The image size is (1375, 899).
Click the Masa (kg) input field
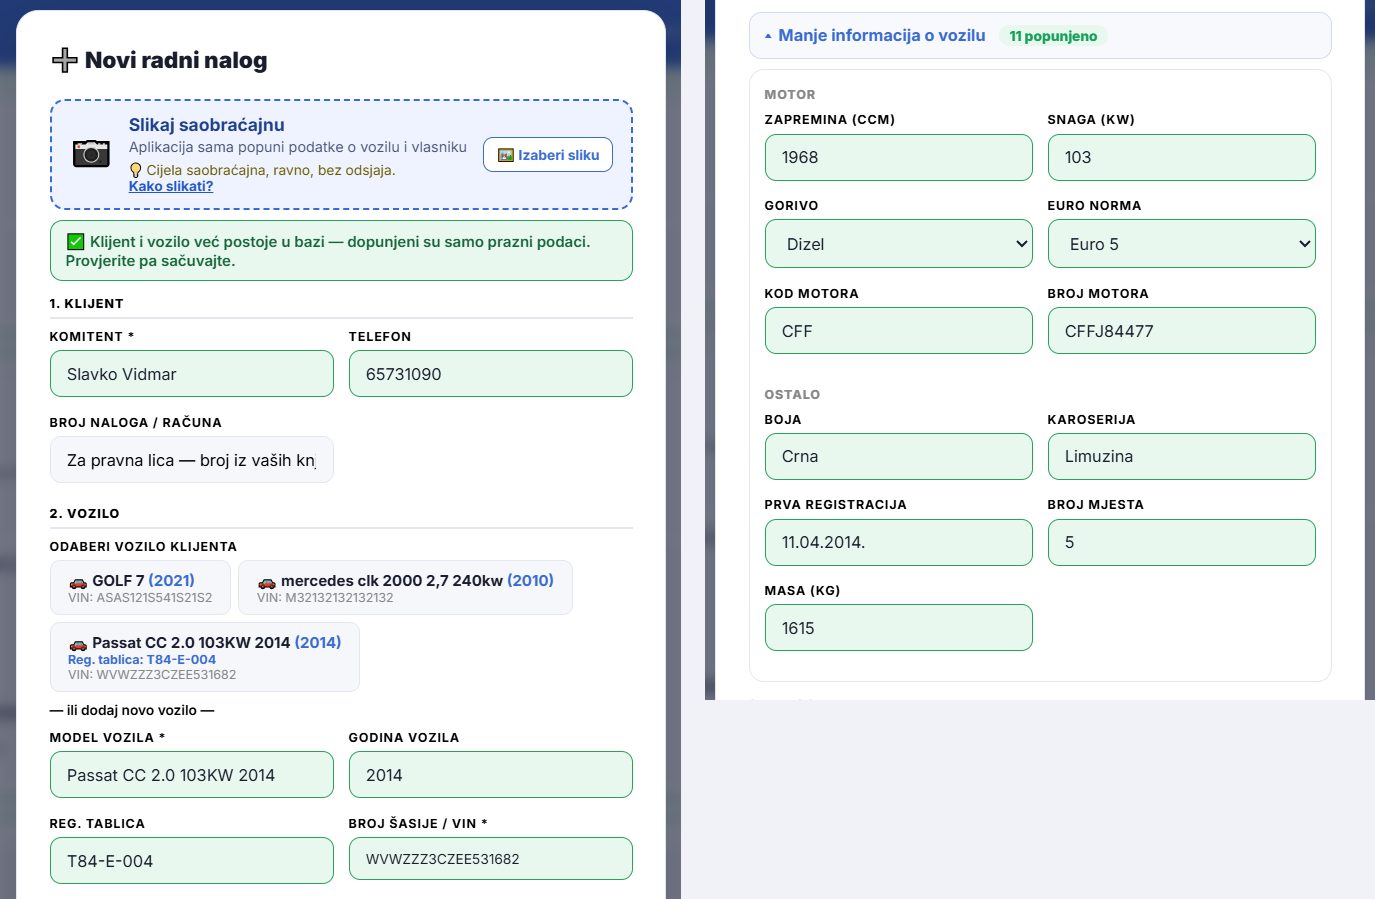(x=899, y=628)
